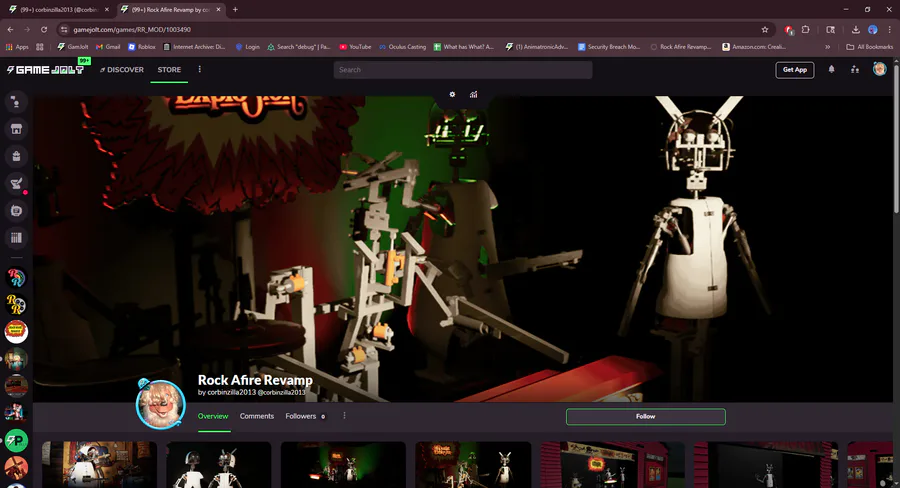Open the thumbnail with two animatronic heads
Viewport: 900px width, 488px height.
219,464
